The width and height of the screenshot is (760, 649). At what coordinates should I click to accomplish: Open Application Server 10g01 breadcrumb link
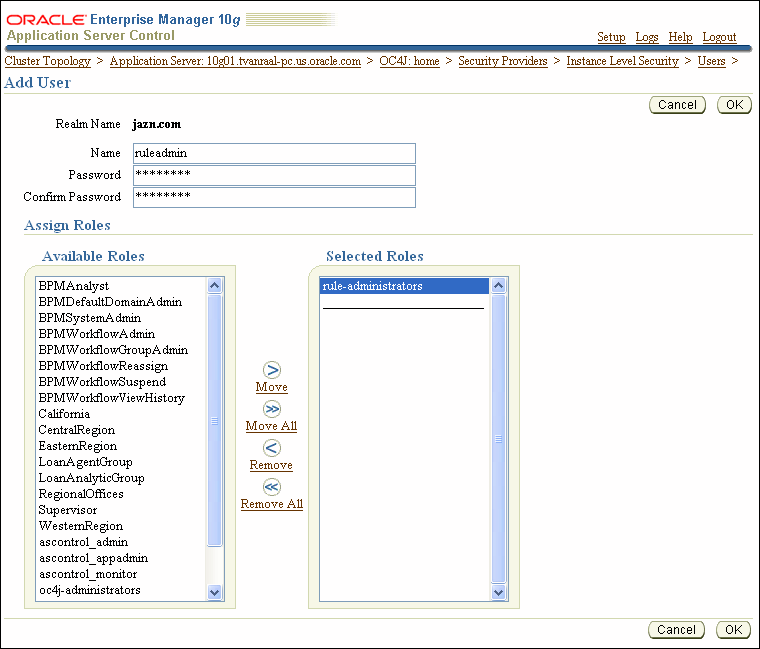click(235, 61)
